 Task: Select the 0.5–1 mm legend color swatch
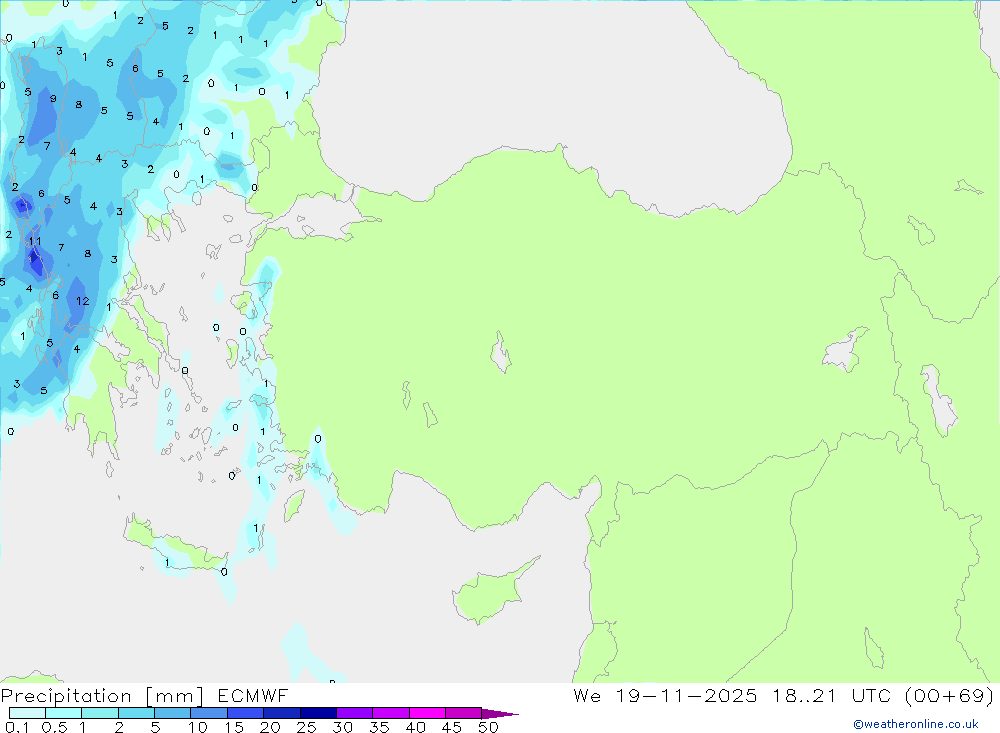pos(63,713)
